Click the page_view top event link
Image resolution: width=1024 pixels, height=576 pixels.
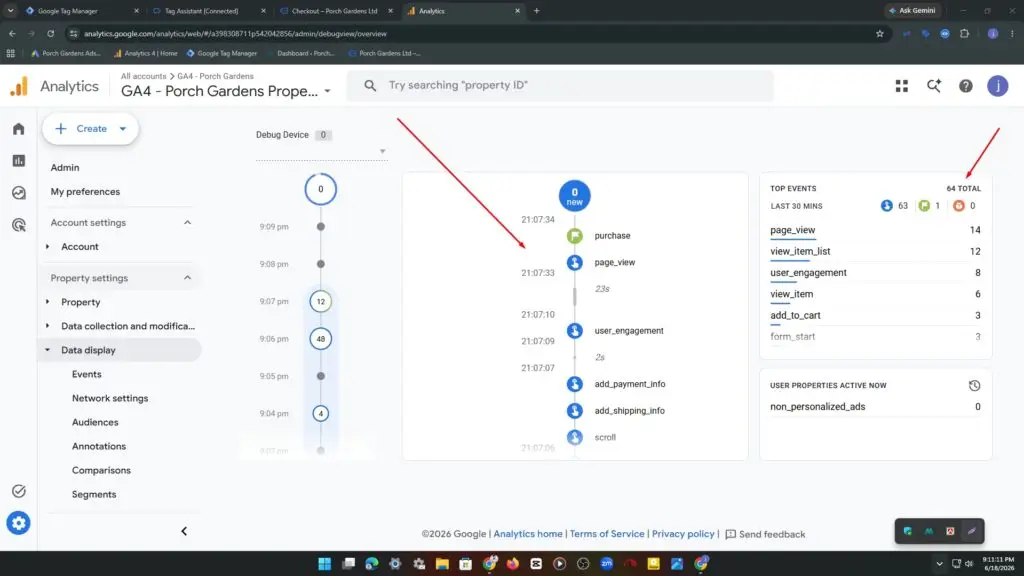pos(792,230)
